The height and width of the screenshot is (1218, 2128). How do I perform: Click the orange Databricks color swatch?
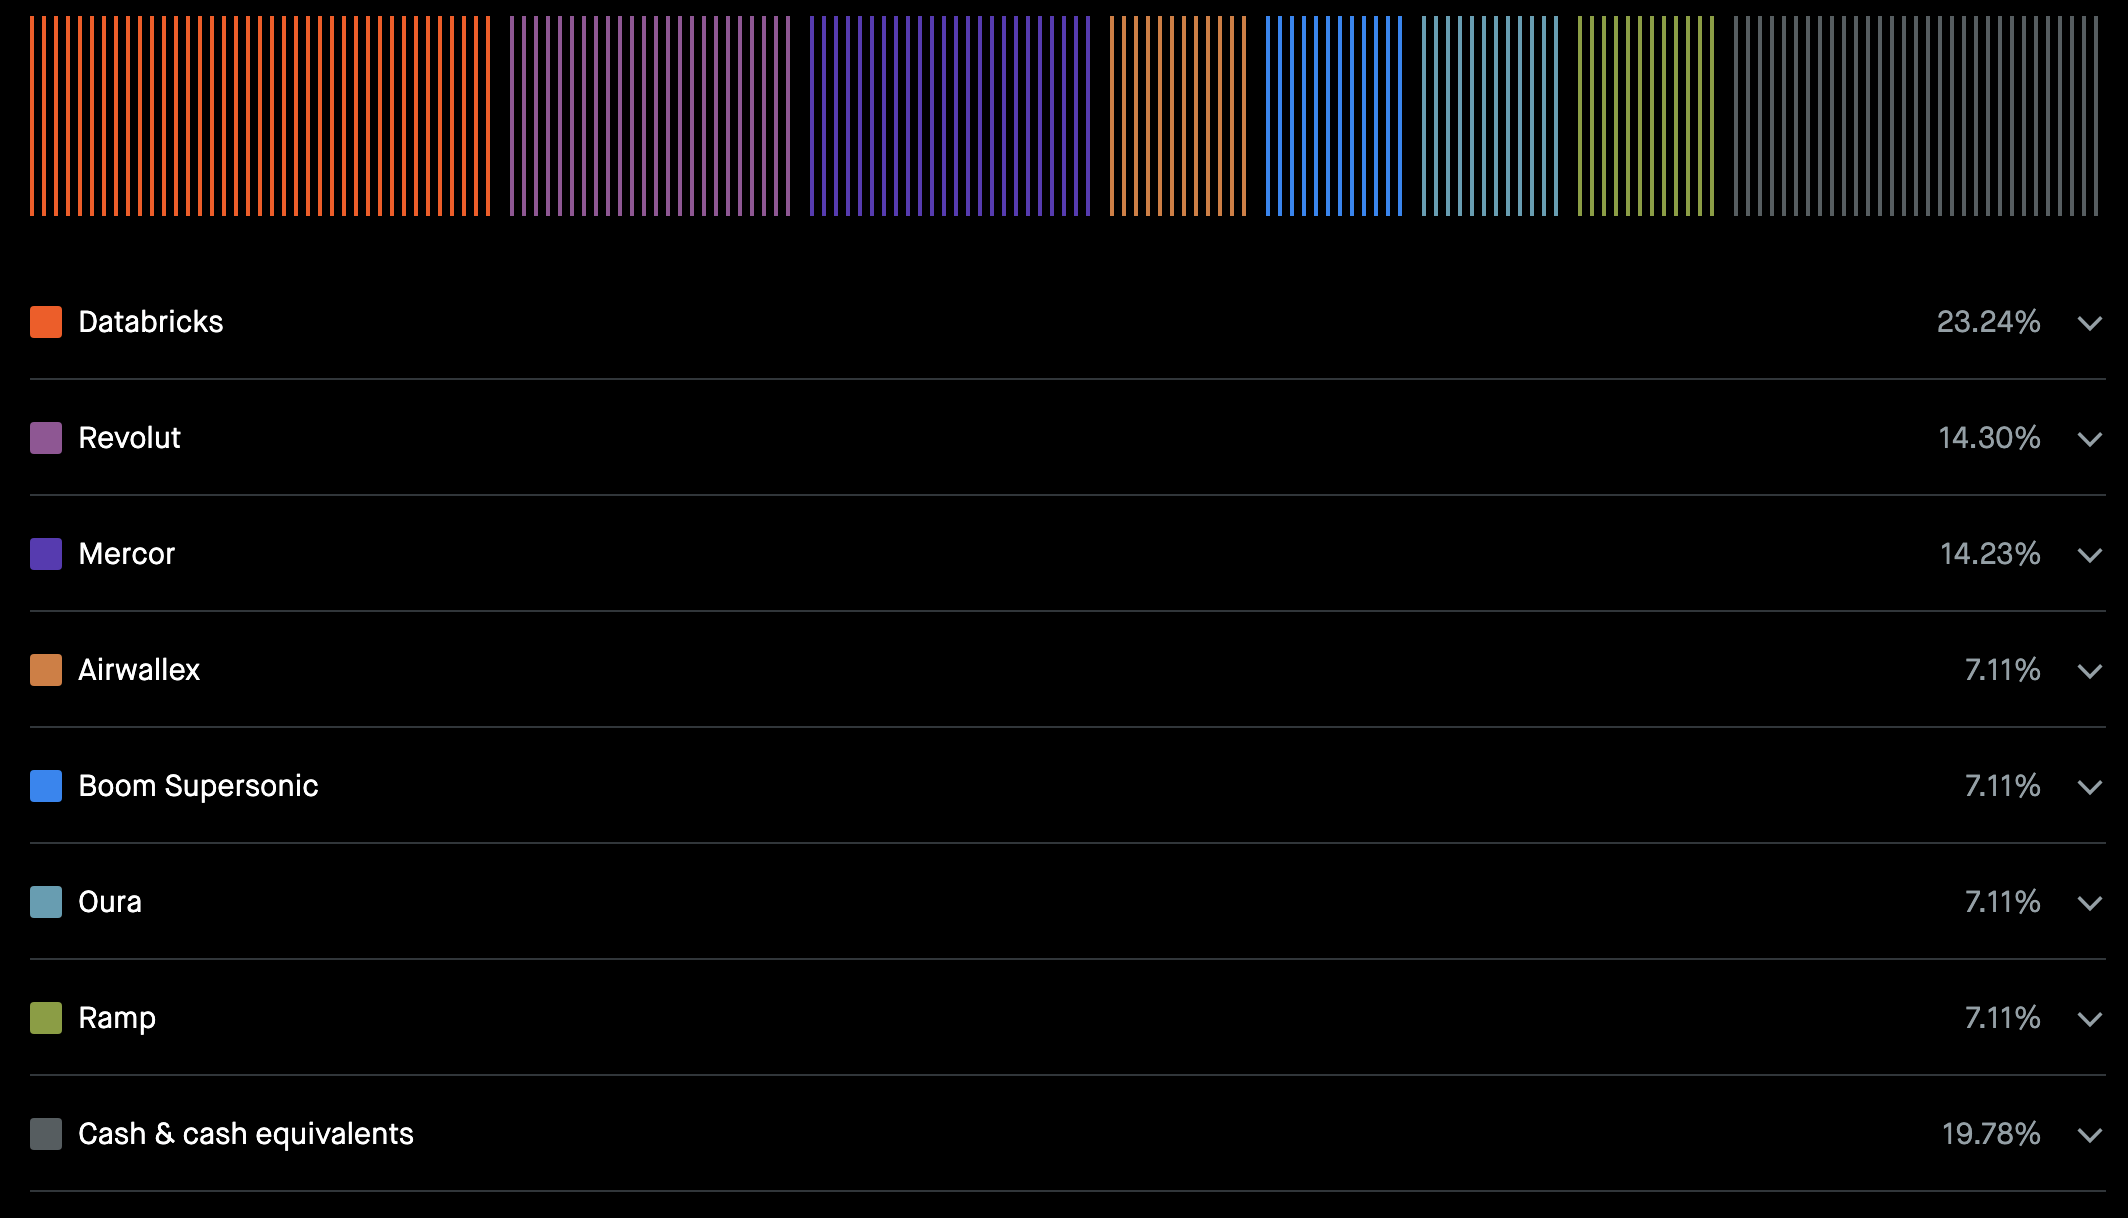(x=46, y=322)
